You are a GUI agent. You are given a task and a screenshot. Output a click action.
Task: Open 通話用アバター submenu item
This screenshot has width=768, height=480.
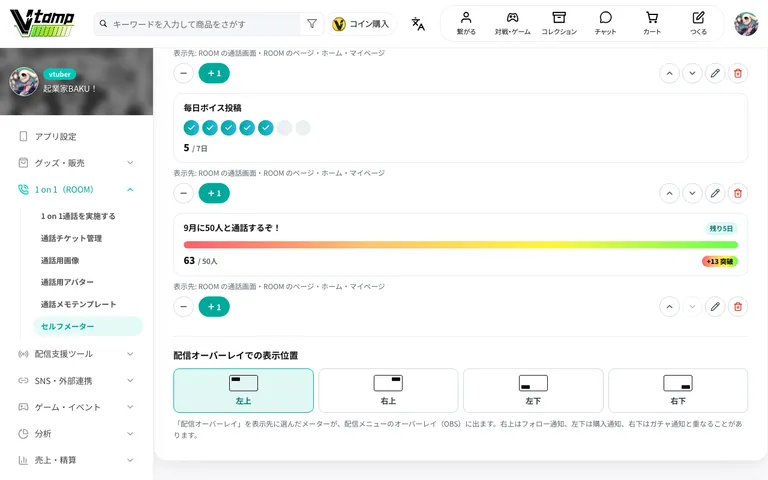(x=67, y=282)
